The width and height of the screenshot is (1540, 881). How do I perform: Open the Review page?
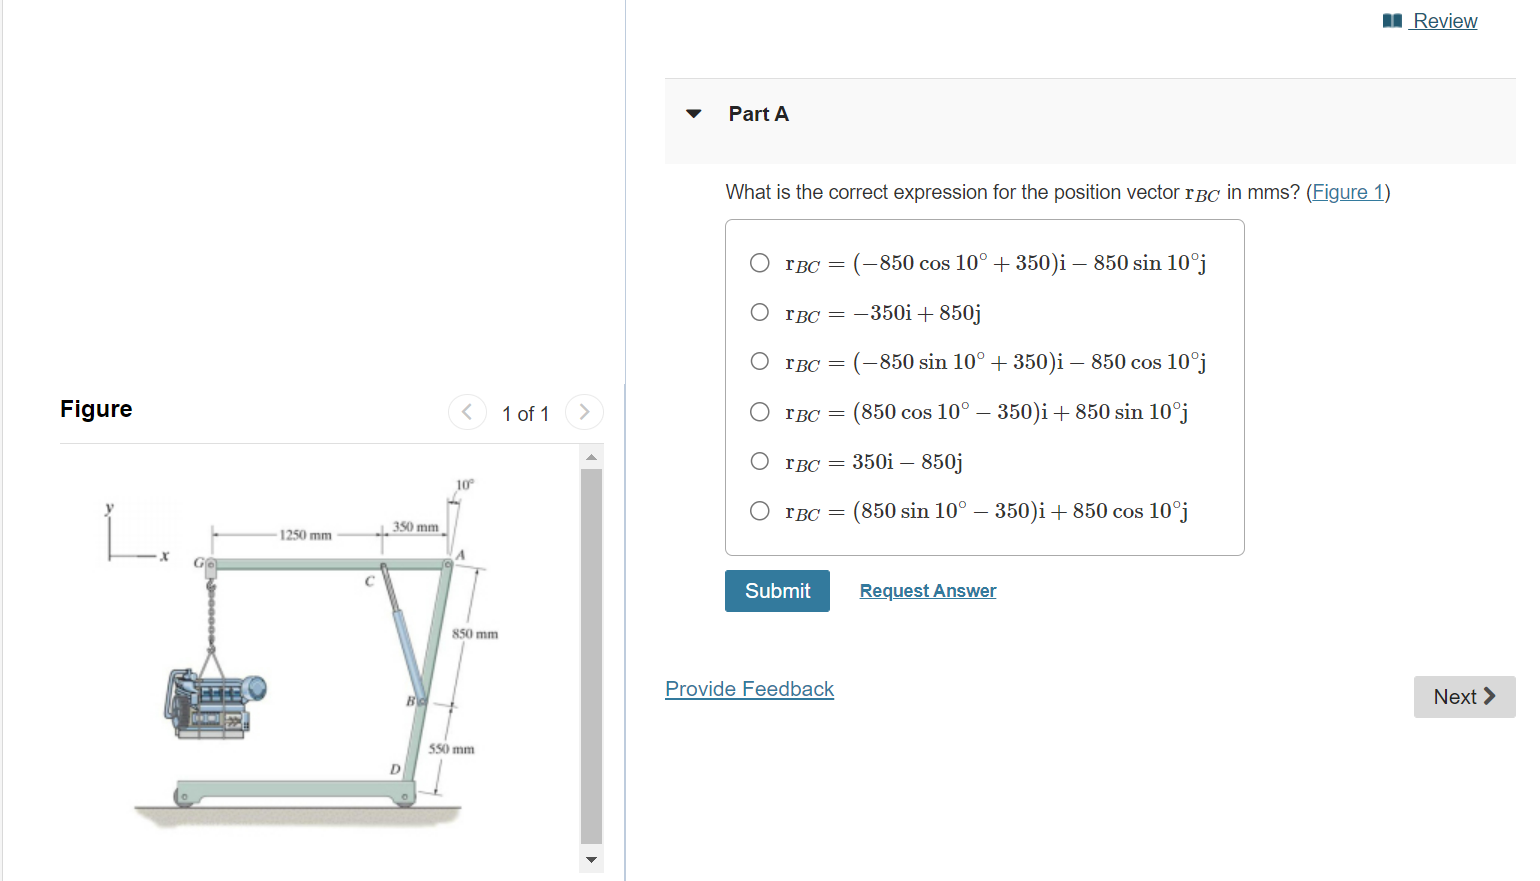(x=1443, y=20)
